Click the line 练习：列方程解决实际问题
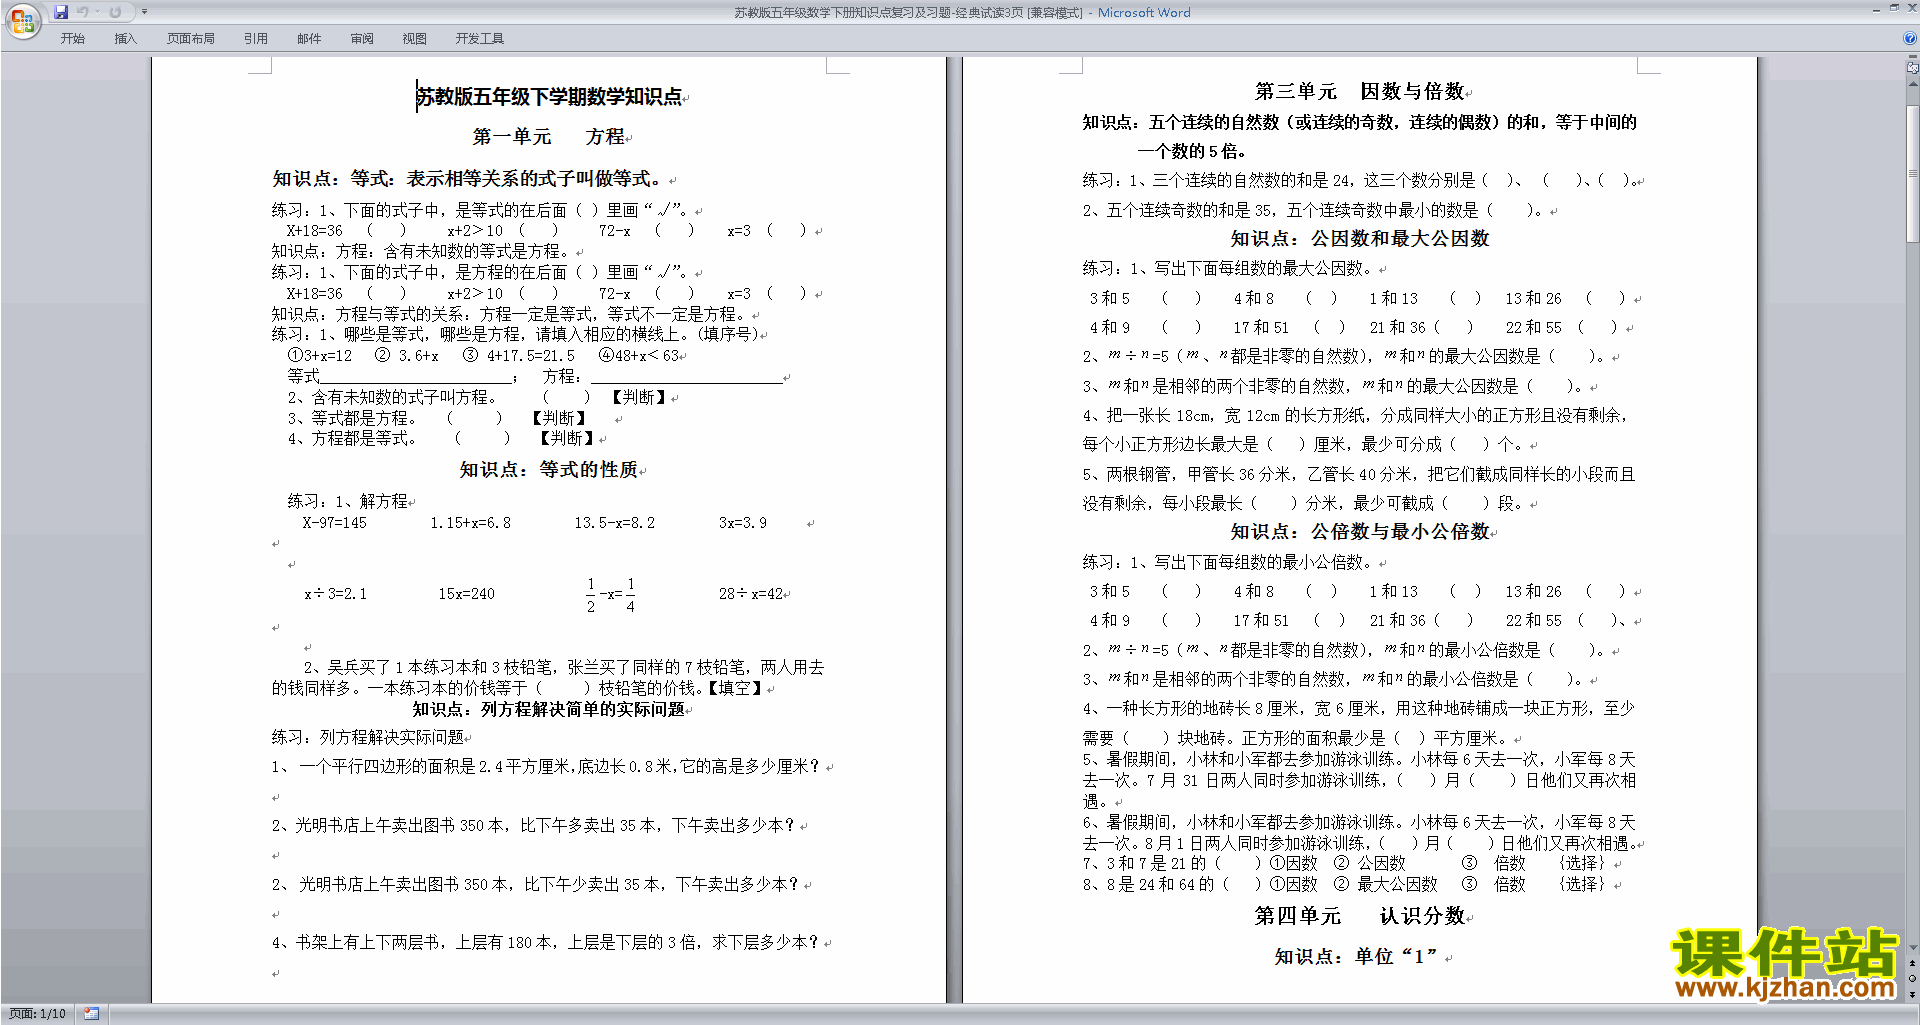The height and width of the screenshot is (1025, 1920). (368, 737)
